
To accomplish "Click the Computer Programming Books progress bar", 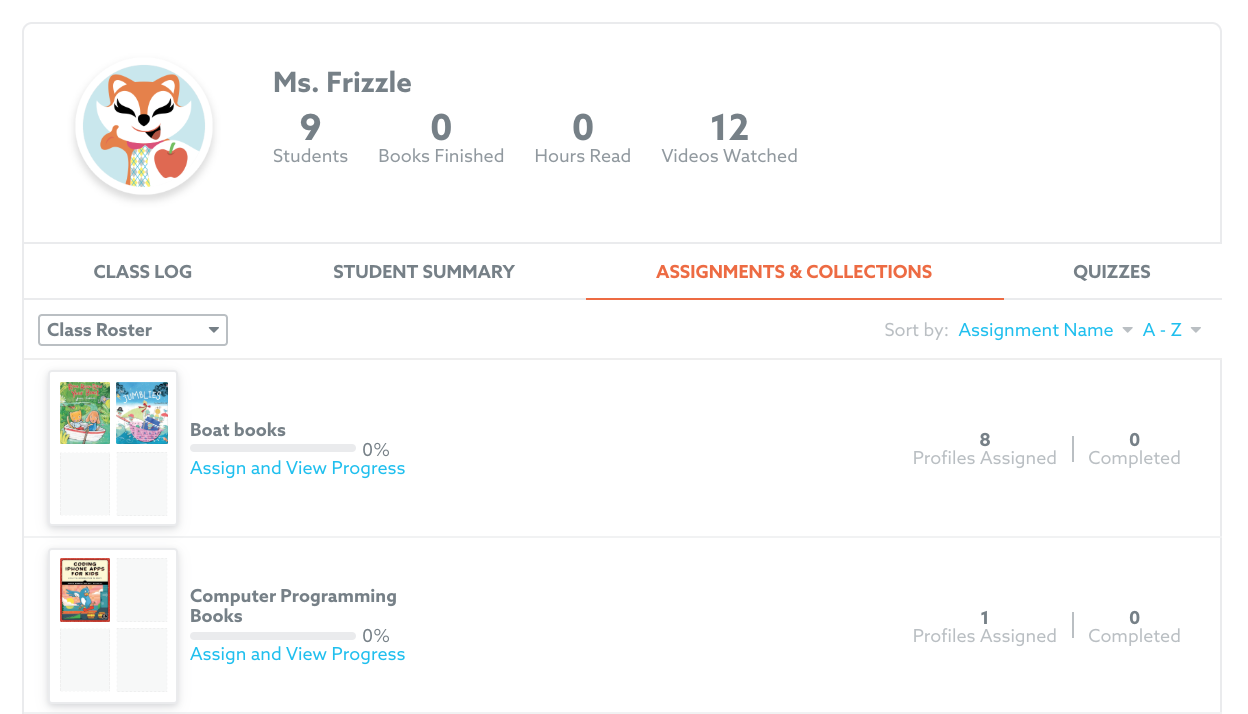I will 273,636.
